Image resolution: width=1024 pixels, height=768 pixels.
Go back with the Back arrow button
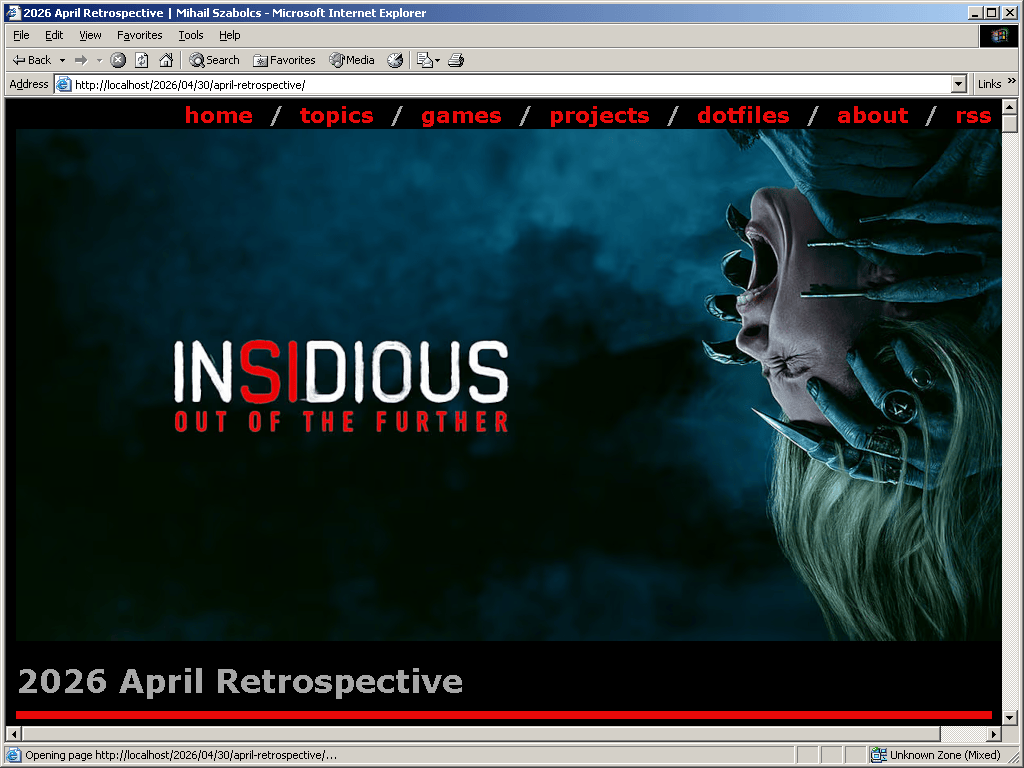coord(31,60)
